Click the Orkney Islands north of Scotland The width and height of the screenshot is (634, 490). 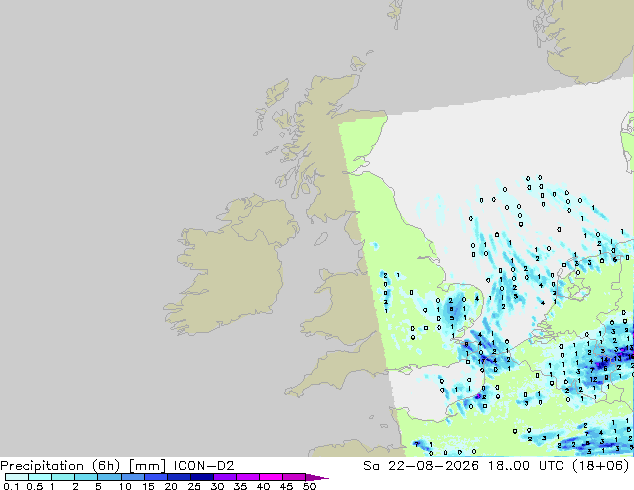(358, 64)
